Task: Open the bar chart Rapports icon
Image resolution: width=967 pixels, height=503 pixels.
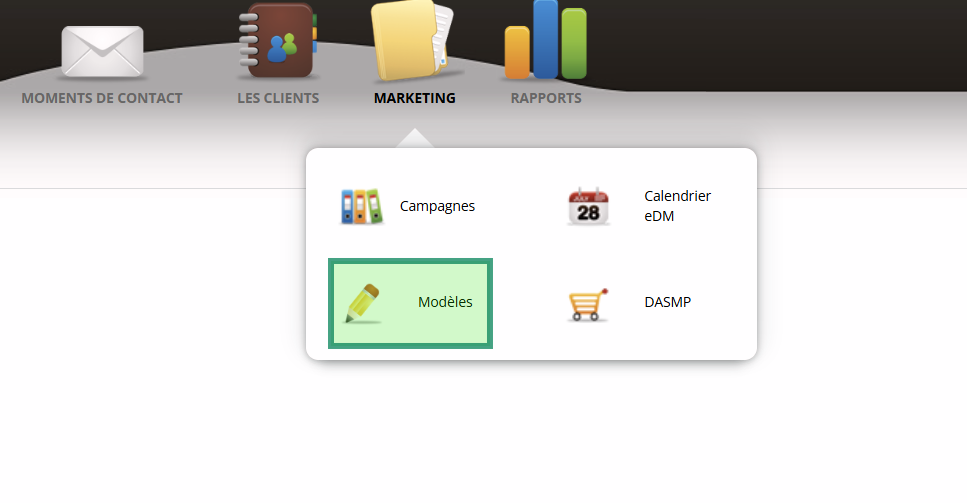Action: (x=545, y=40)
